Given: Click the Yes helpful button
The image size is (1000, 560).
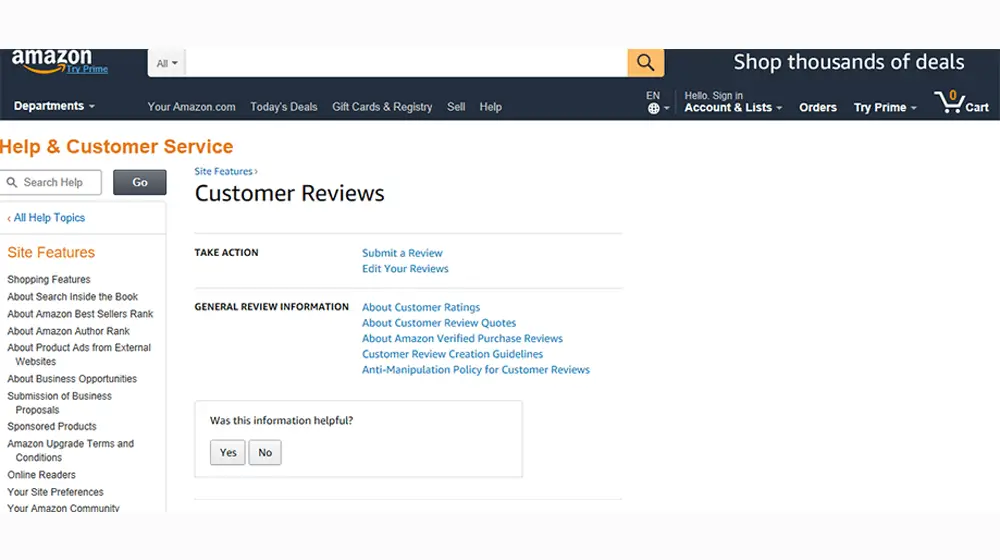Looking at the screenshot, I should coord(228,453).
